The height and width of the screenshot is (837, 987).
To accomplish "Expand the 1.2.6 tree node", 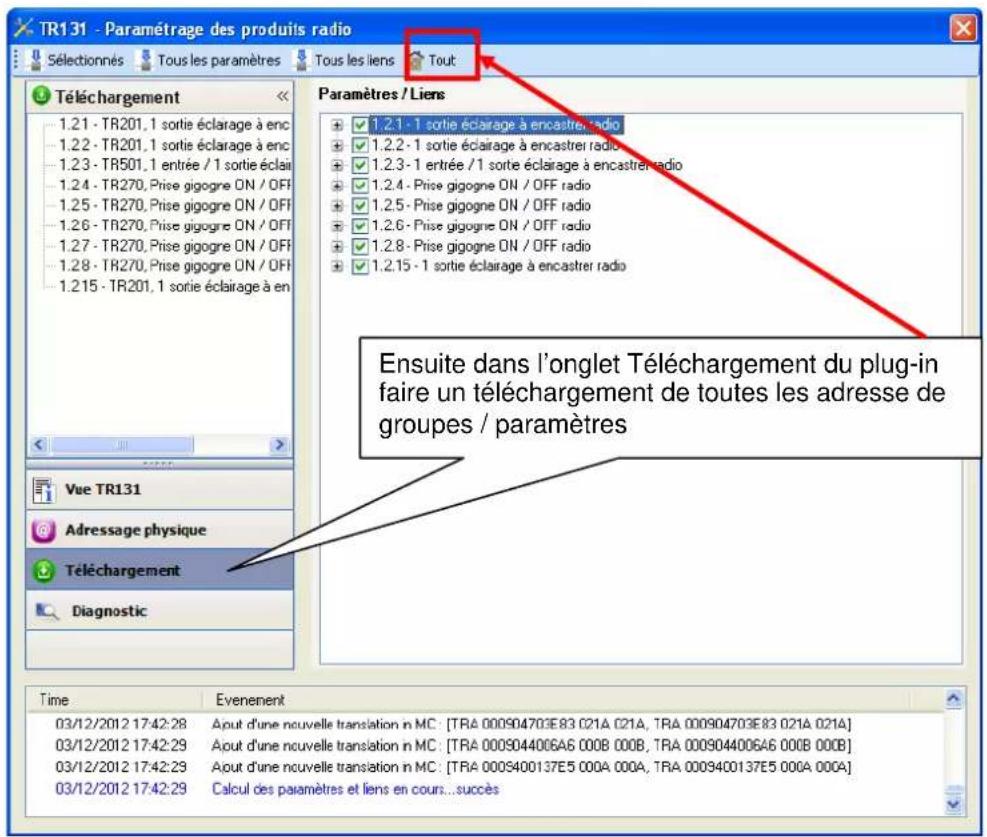I will [337, 227].
